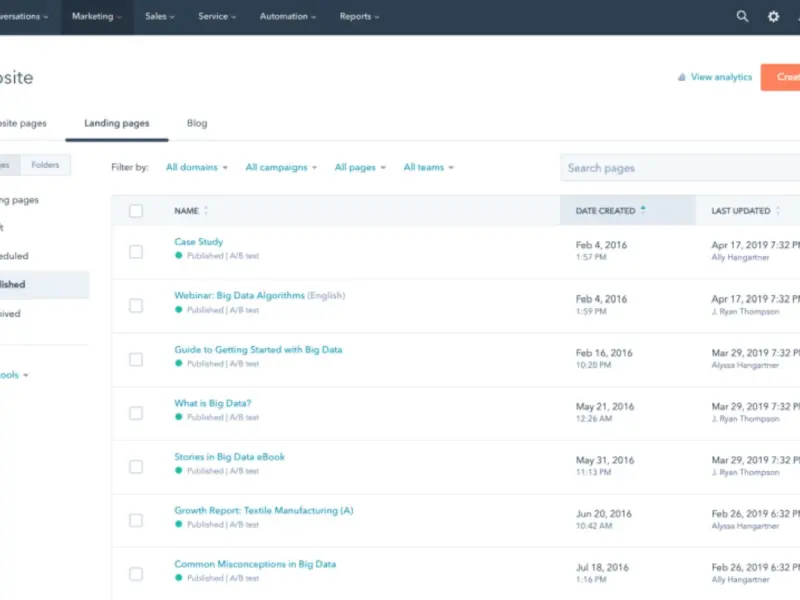Open the Marketing menu in navigation bar
The height and width of the screenshot is (600, 800).
pyautogui.click(x=97, y=17)
